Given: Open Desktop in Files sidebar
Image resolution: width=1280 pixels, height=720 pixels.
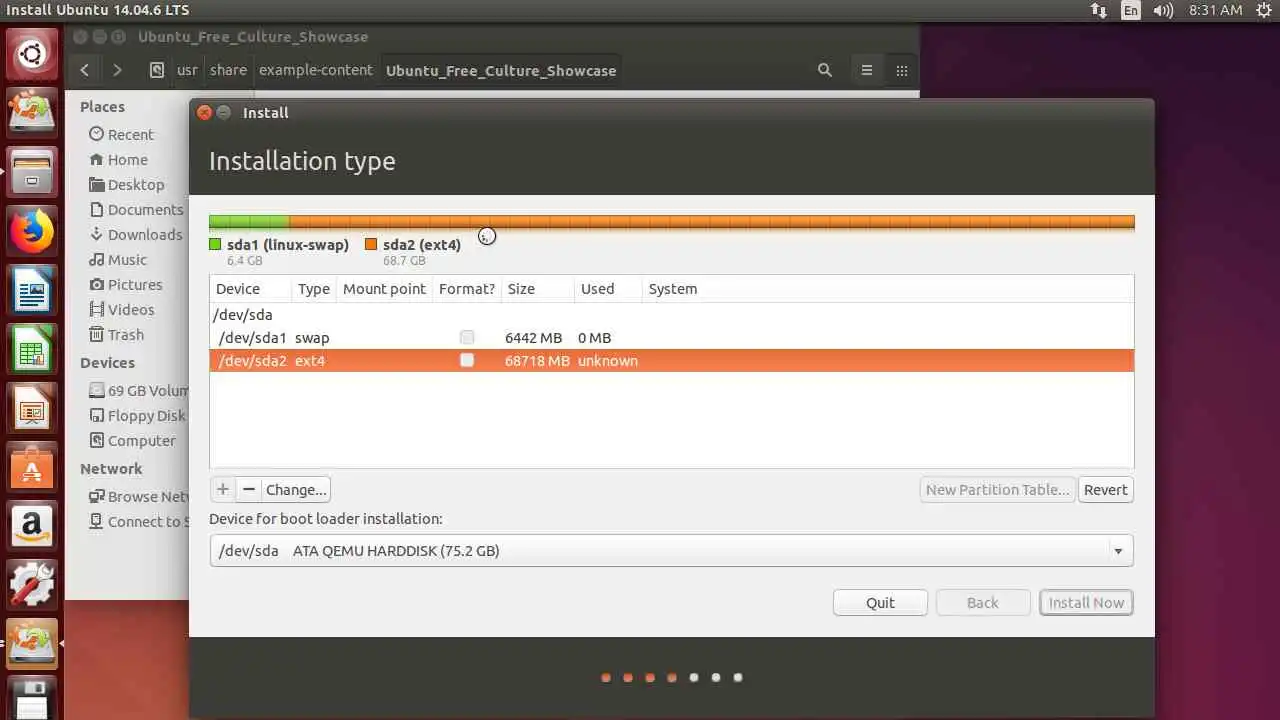Looking at the screenshot, I should 128,184.
